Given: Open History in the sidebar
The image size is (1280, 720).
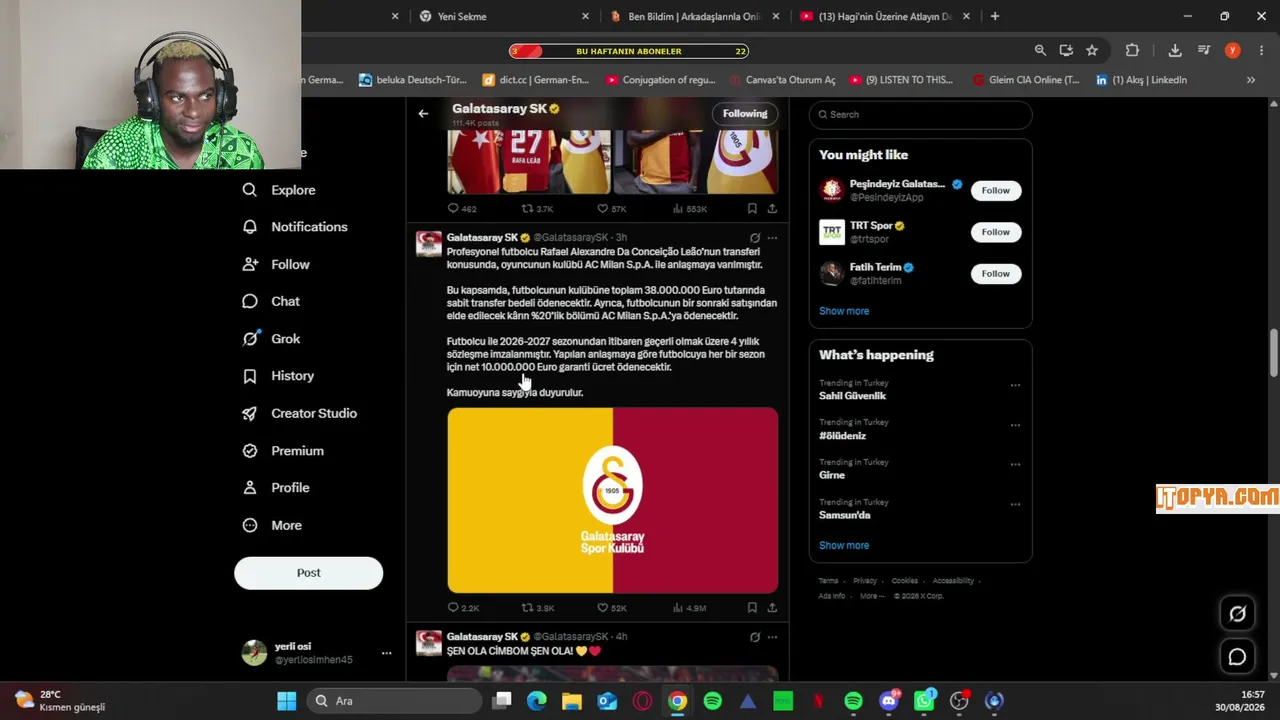Looking at the screenshot, I should pos(278,376).
